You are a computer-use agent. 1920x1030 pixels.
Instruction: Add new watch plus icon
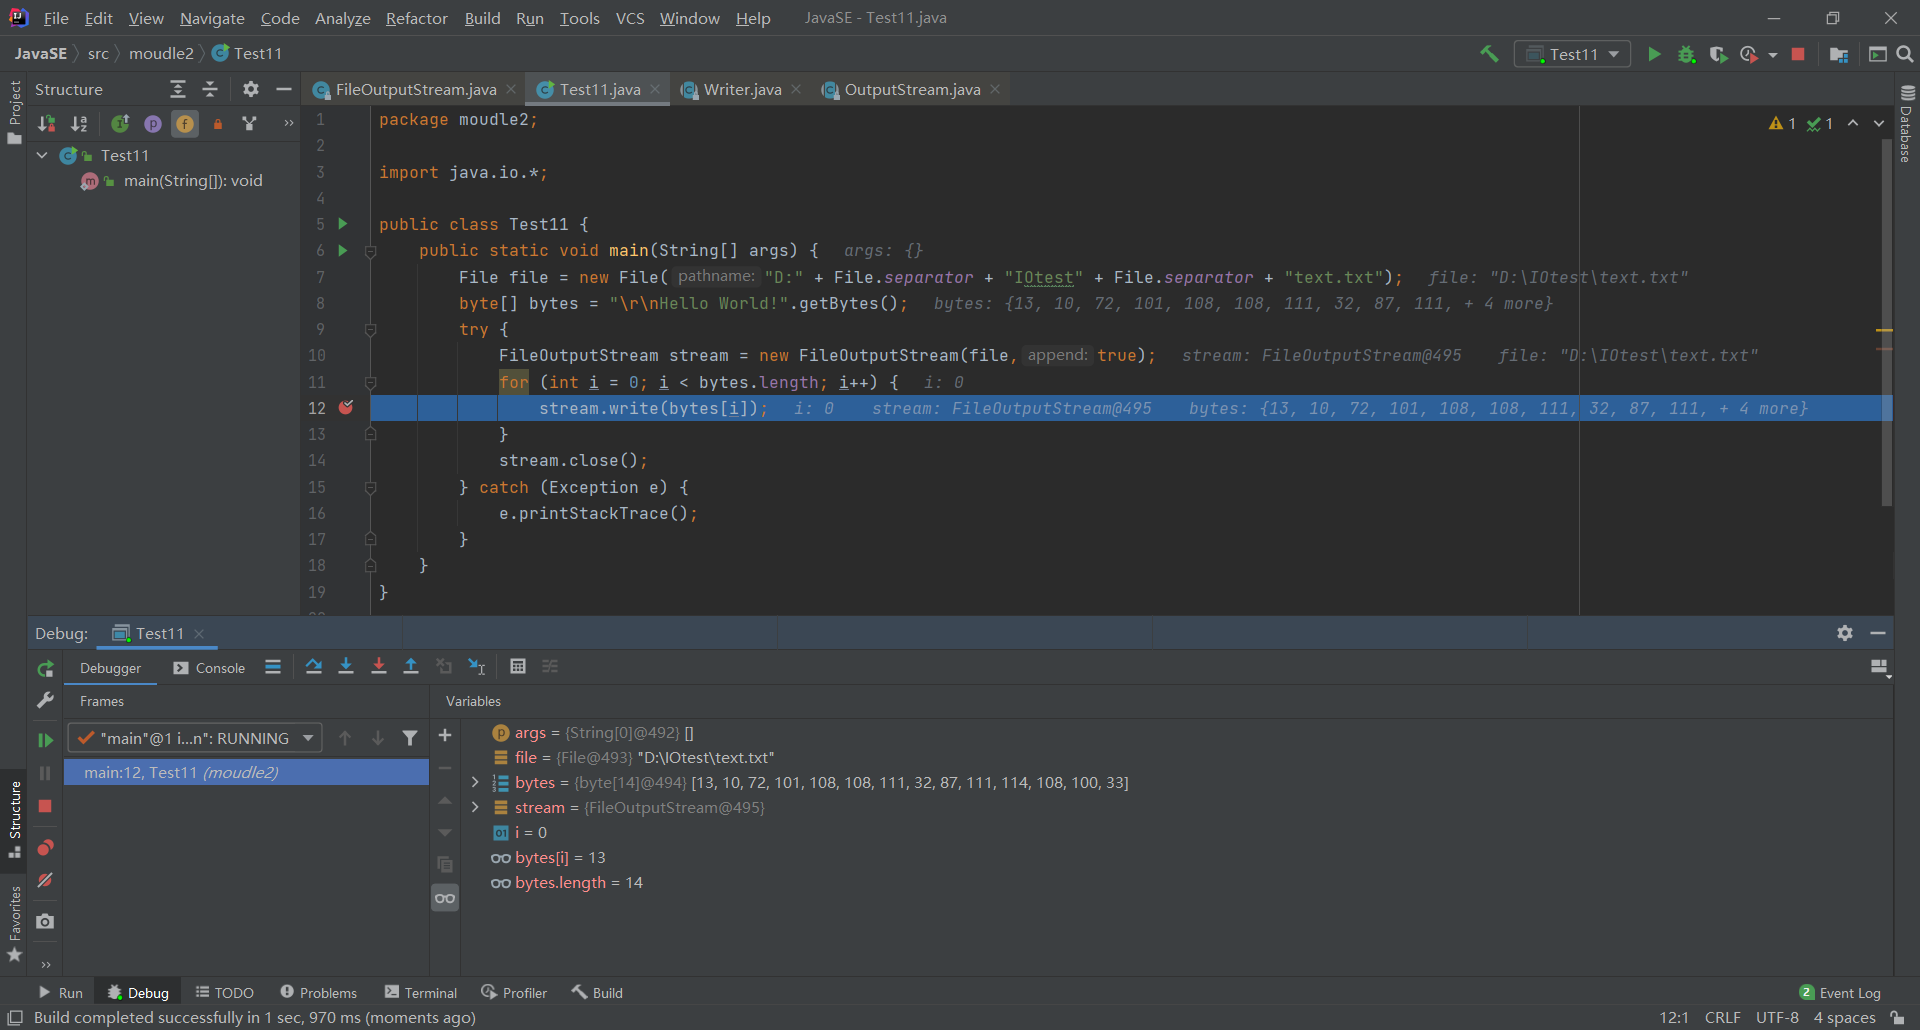click(x=445, y=736)
